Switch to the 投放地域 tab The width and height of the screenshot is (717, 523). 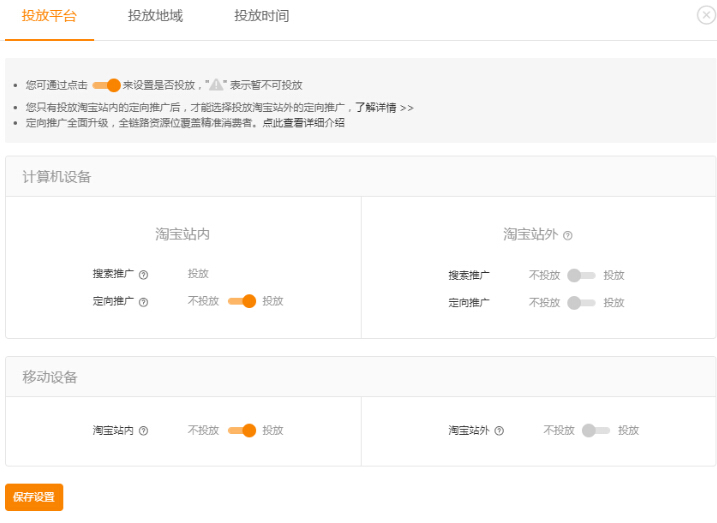(155, 16)
